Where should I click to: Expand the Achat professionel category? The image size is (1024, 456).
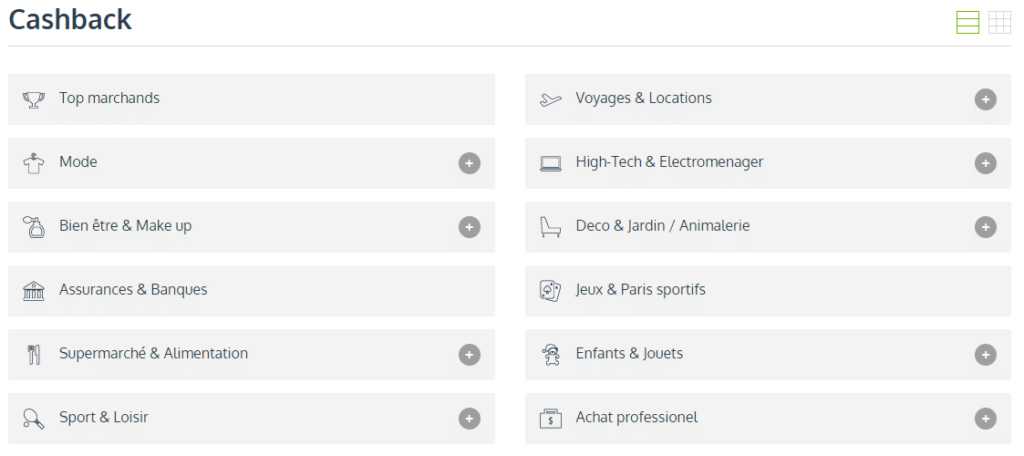click(985, 418)
